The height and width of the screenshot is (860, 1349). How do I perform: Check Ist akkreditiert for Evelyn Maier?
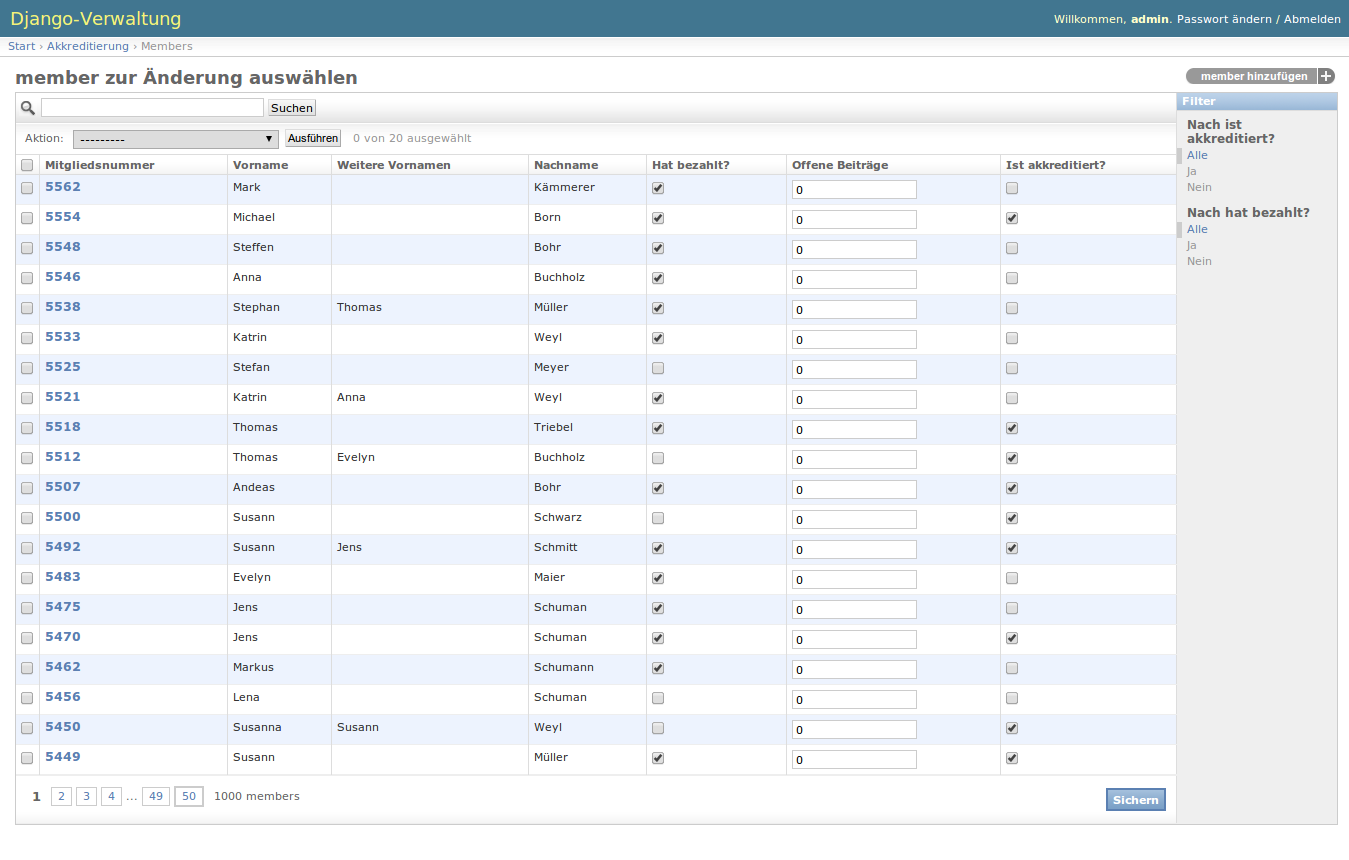point(1012,578)
